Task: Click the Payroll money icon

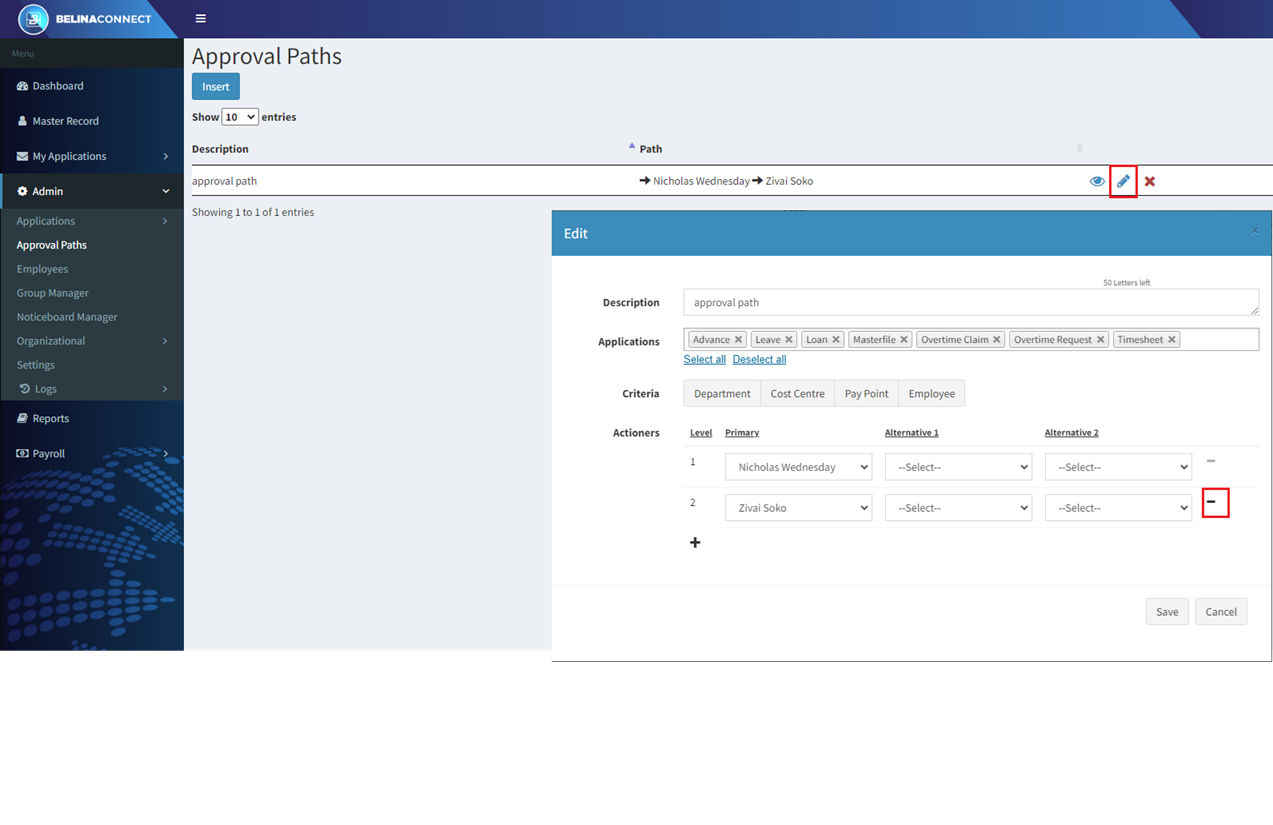Action: [x=22, y=454]
